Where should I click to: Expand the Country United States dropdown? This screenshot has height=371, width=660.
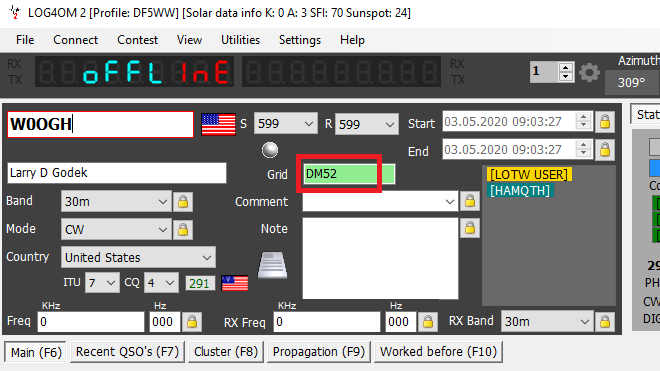(x=138, y=257)
